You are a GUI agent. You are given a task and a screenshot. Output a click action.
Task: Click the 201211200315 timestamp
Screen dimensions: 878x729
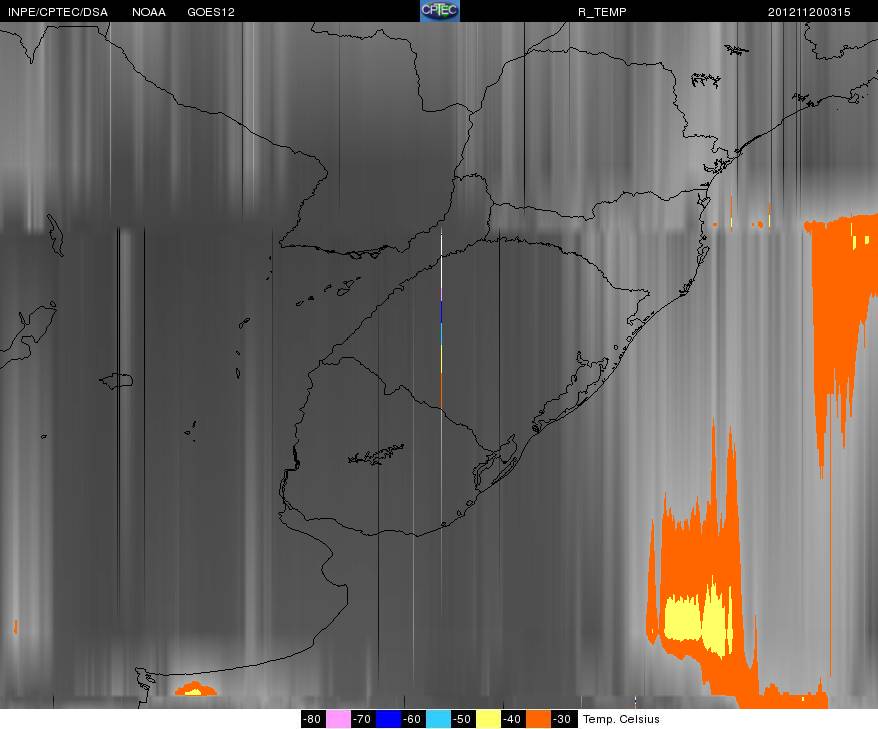809,12
